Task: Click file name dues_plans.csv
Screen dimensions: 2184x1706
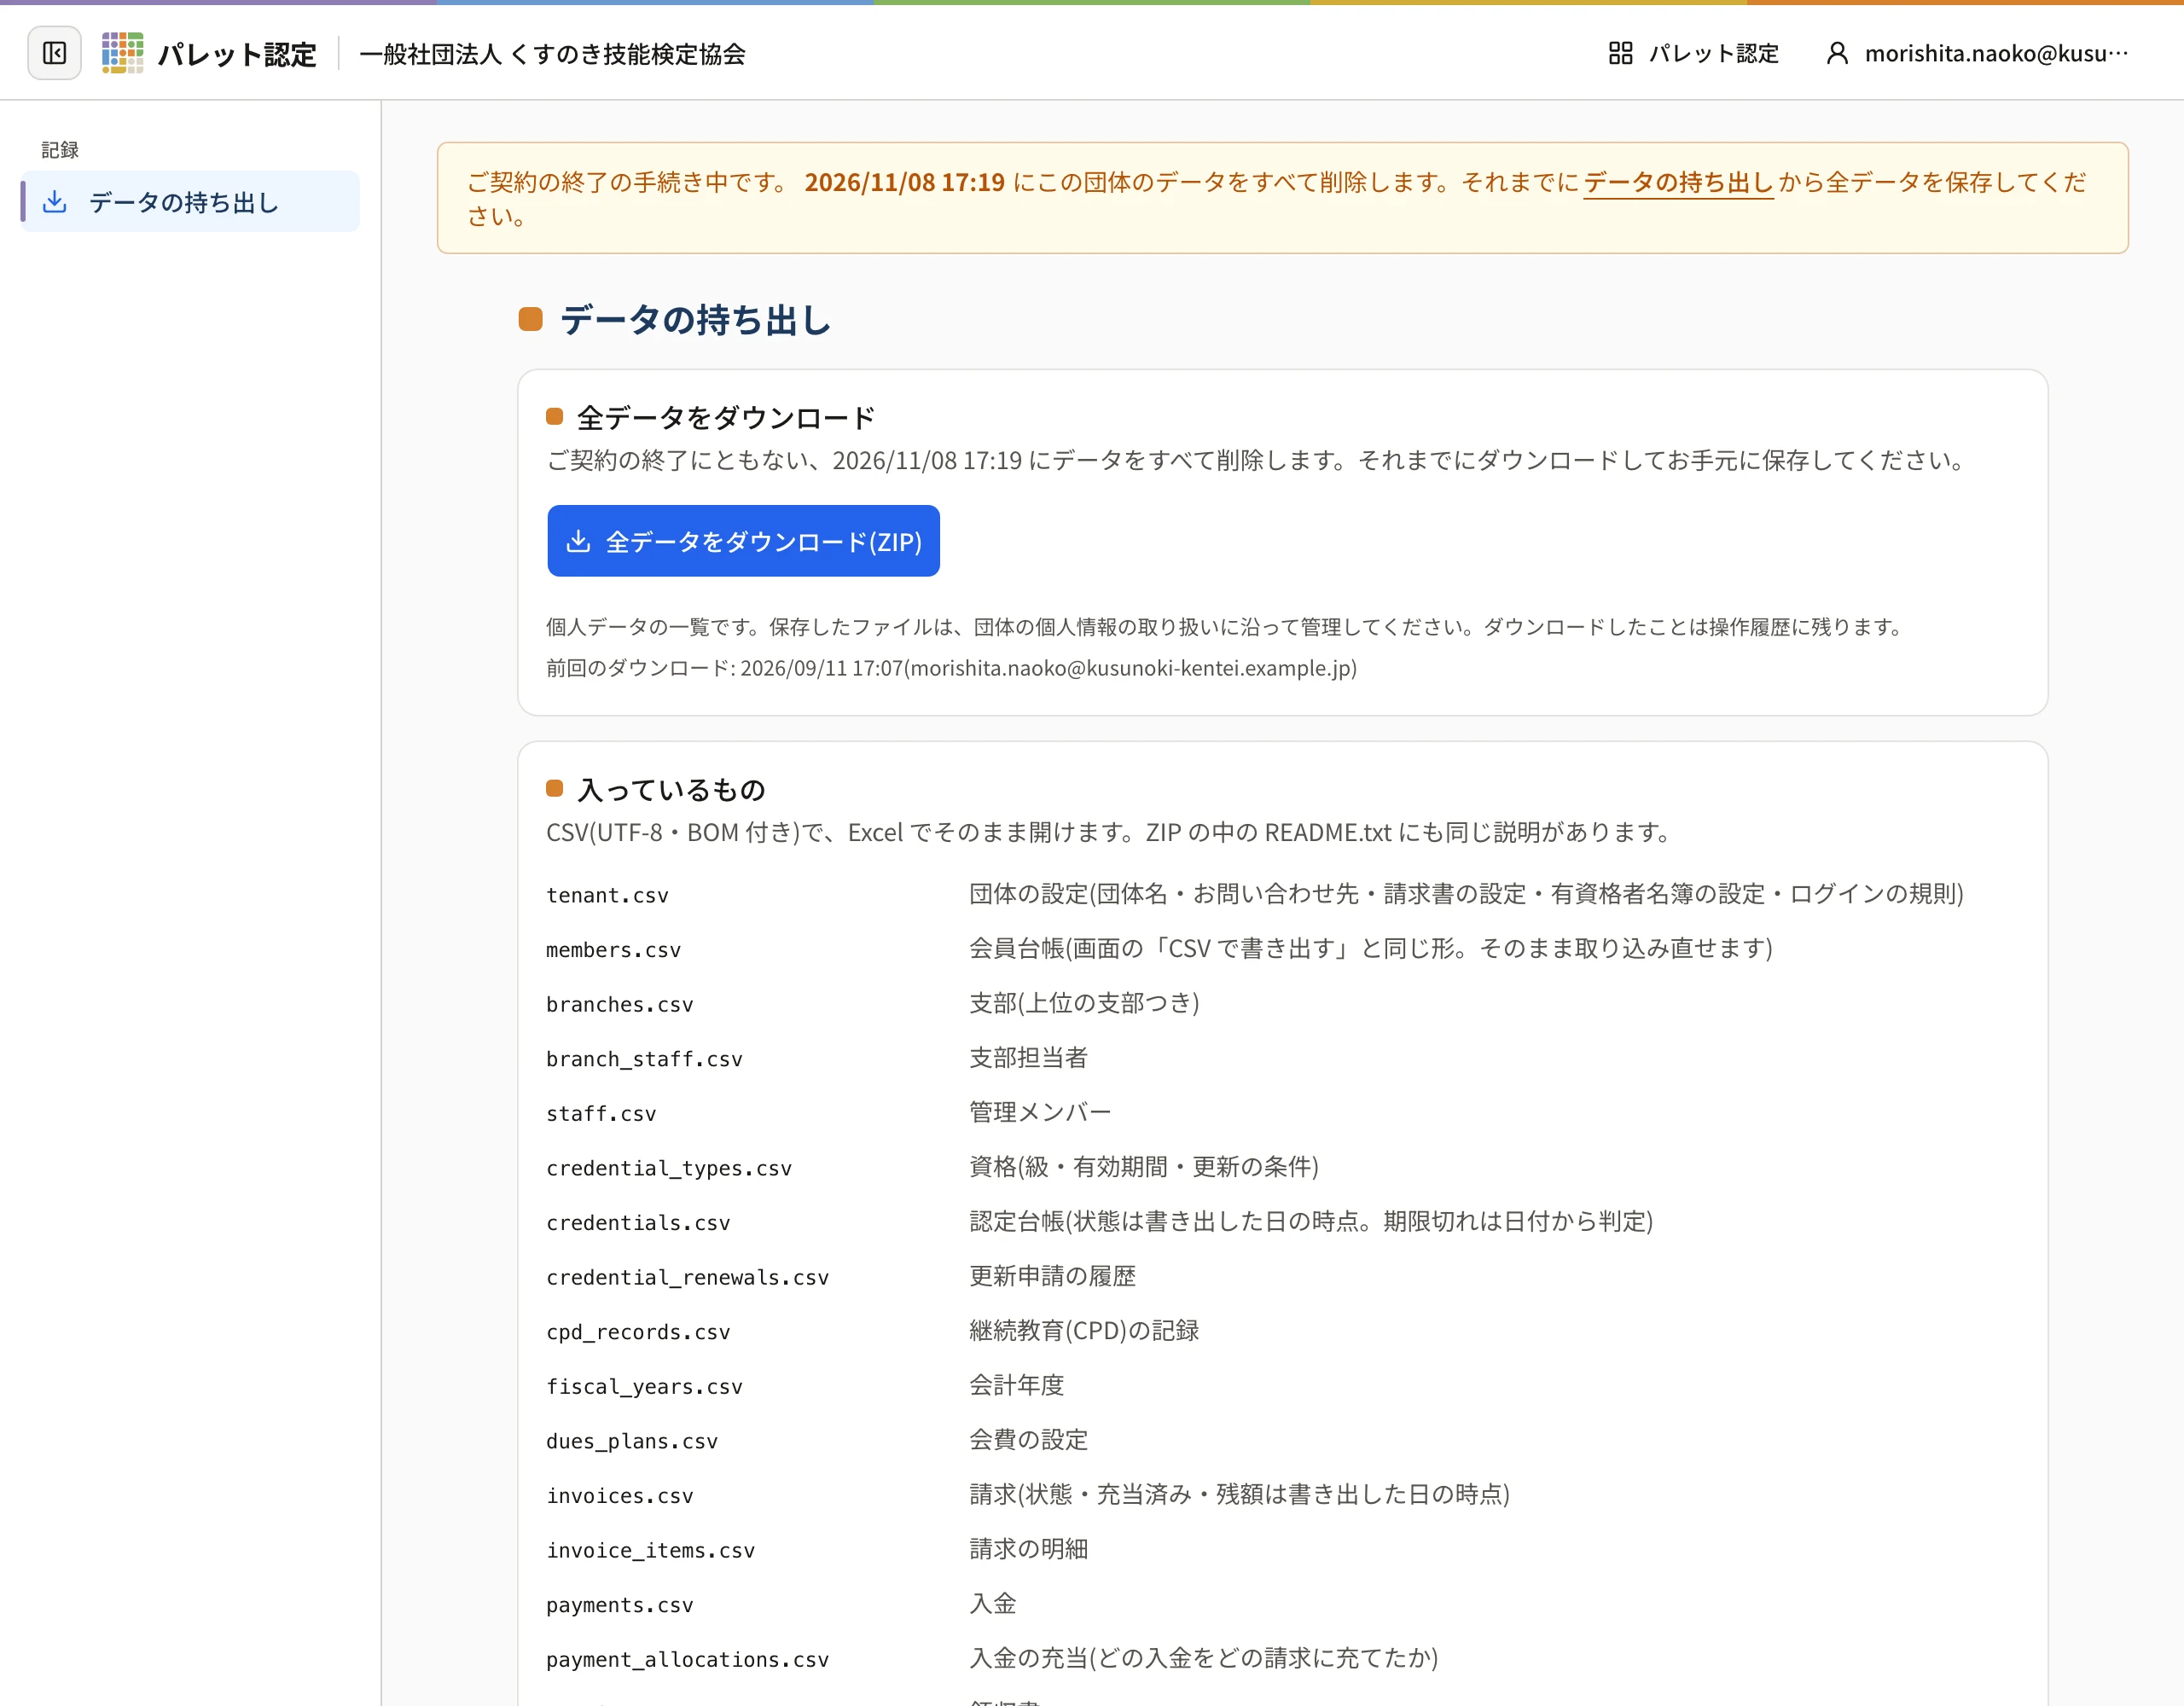Action: coord(632,1441)
